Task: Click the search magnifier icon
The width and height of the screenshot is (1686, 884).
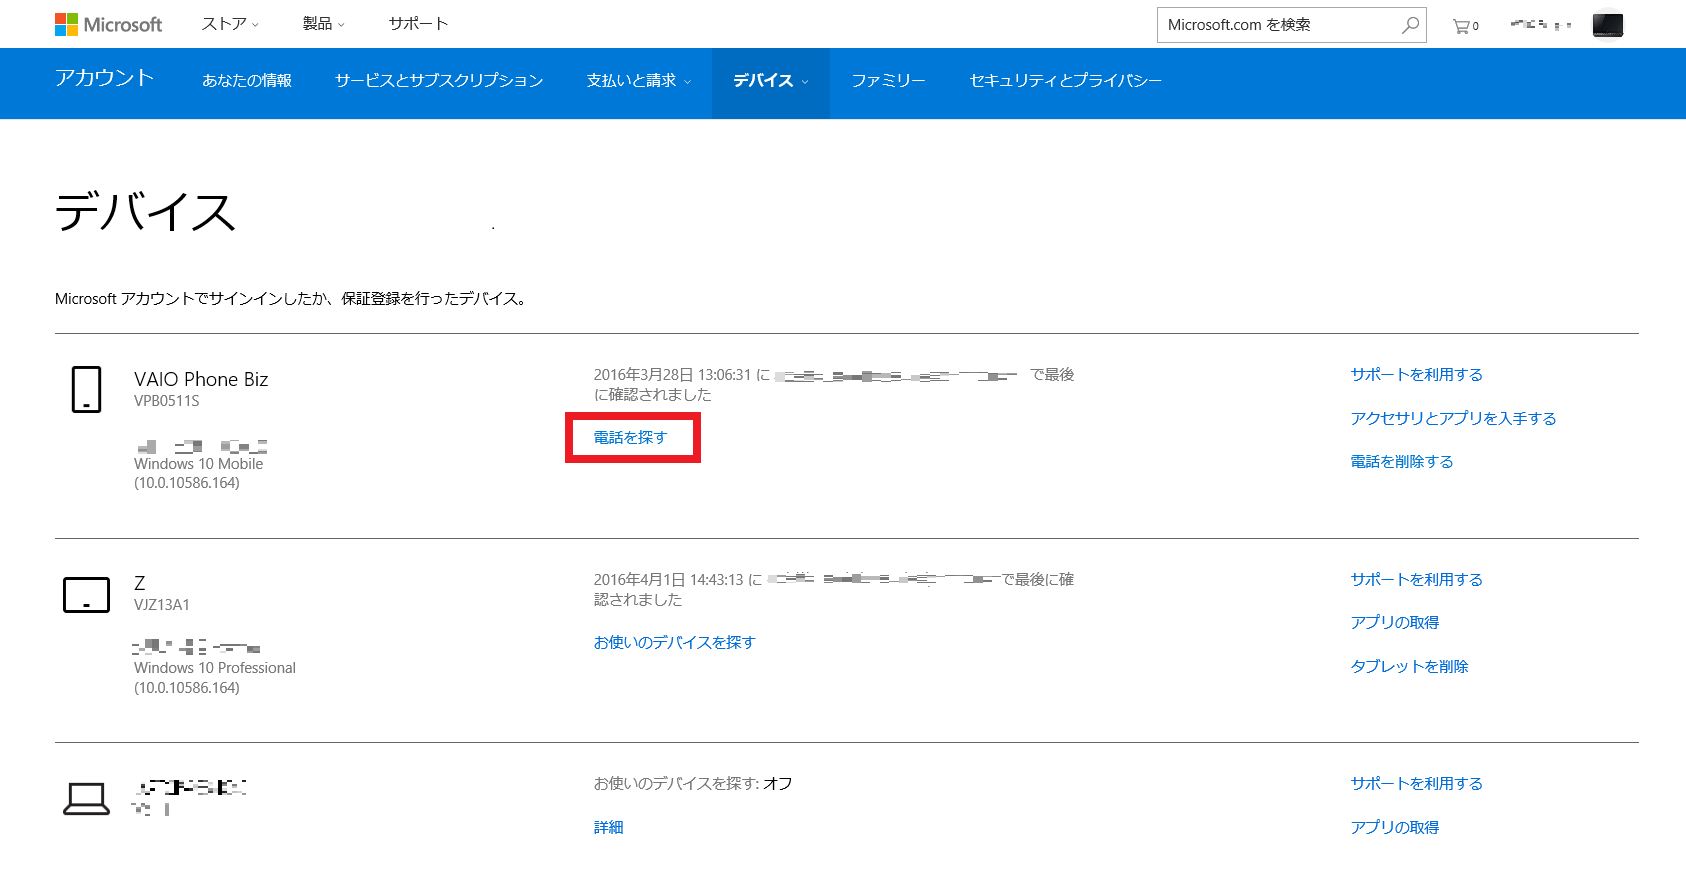Action: coord(1410,25)
